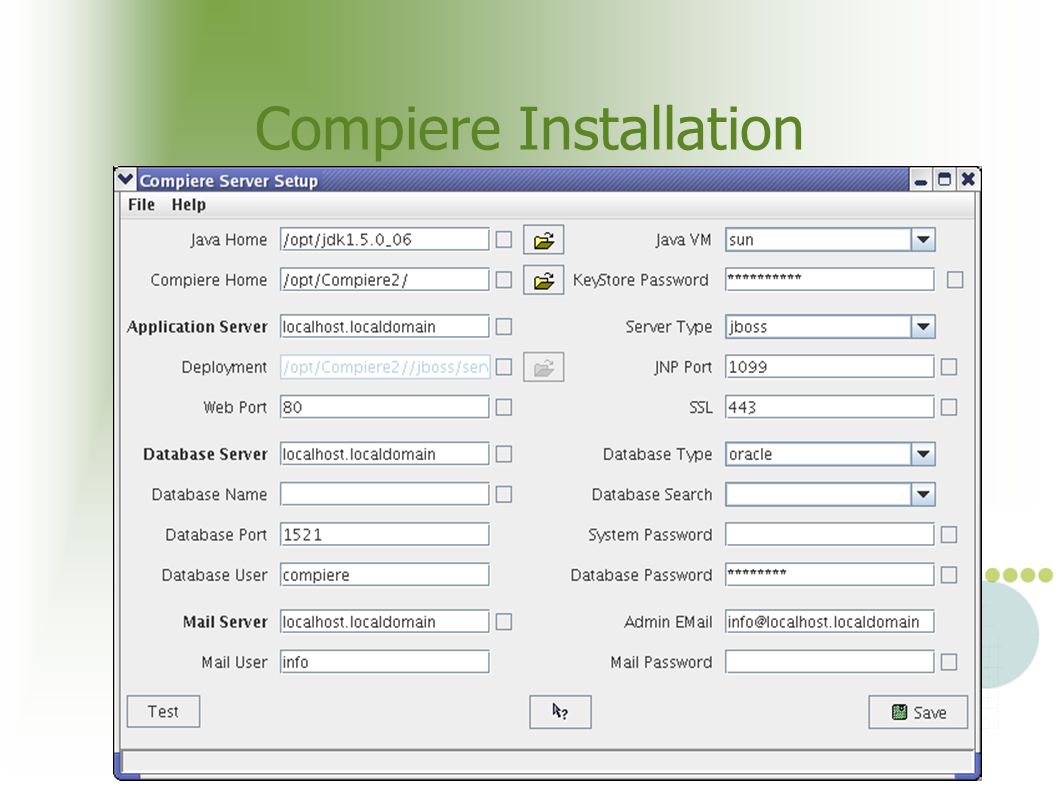The image size is (1058, 793).
Task: Maximize the Compiere Server Setup window
Action: click(x=944, y=180)
